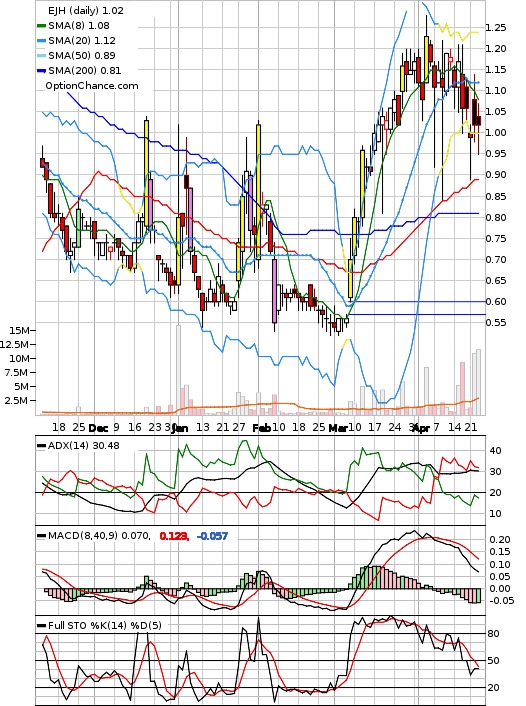526x706 pixels.
Task: Click the Feb date axis label
Action: (x=261, y=428)
